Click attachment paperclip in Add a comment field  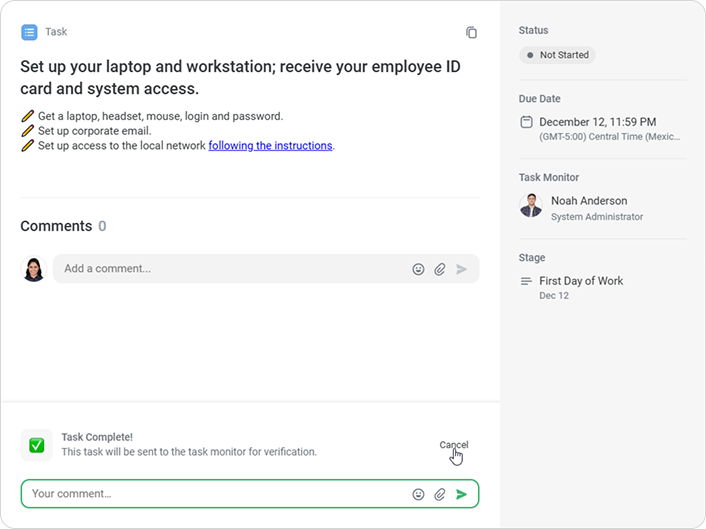click(x=440, y=269)
